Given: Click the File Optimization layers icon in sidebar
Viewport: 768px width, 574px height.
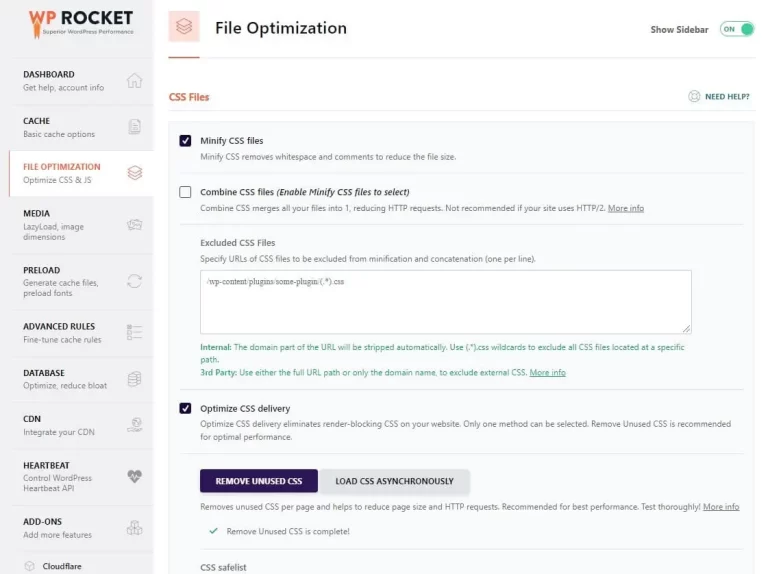Looking at the screenshot, I should pos(135,173).
